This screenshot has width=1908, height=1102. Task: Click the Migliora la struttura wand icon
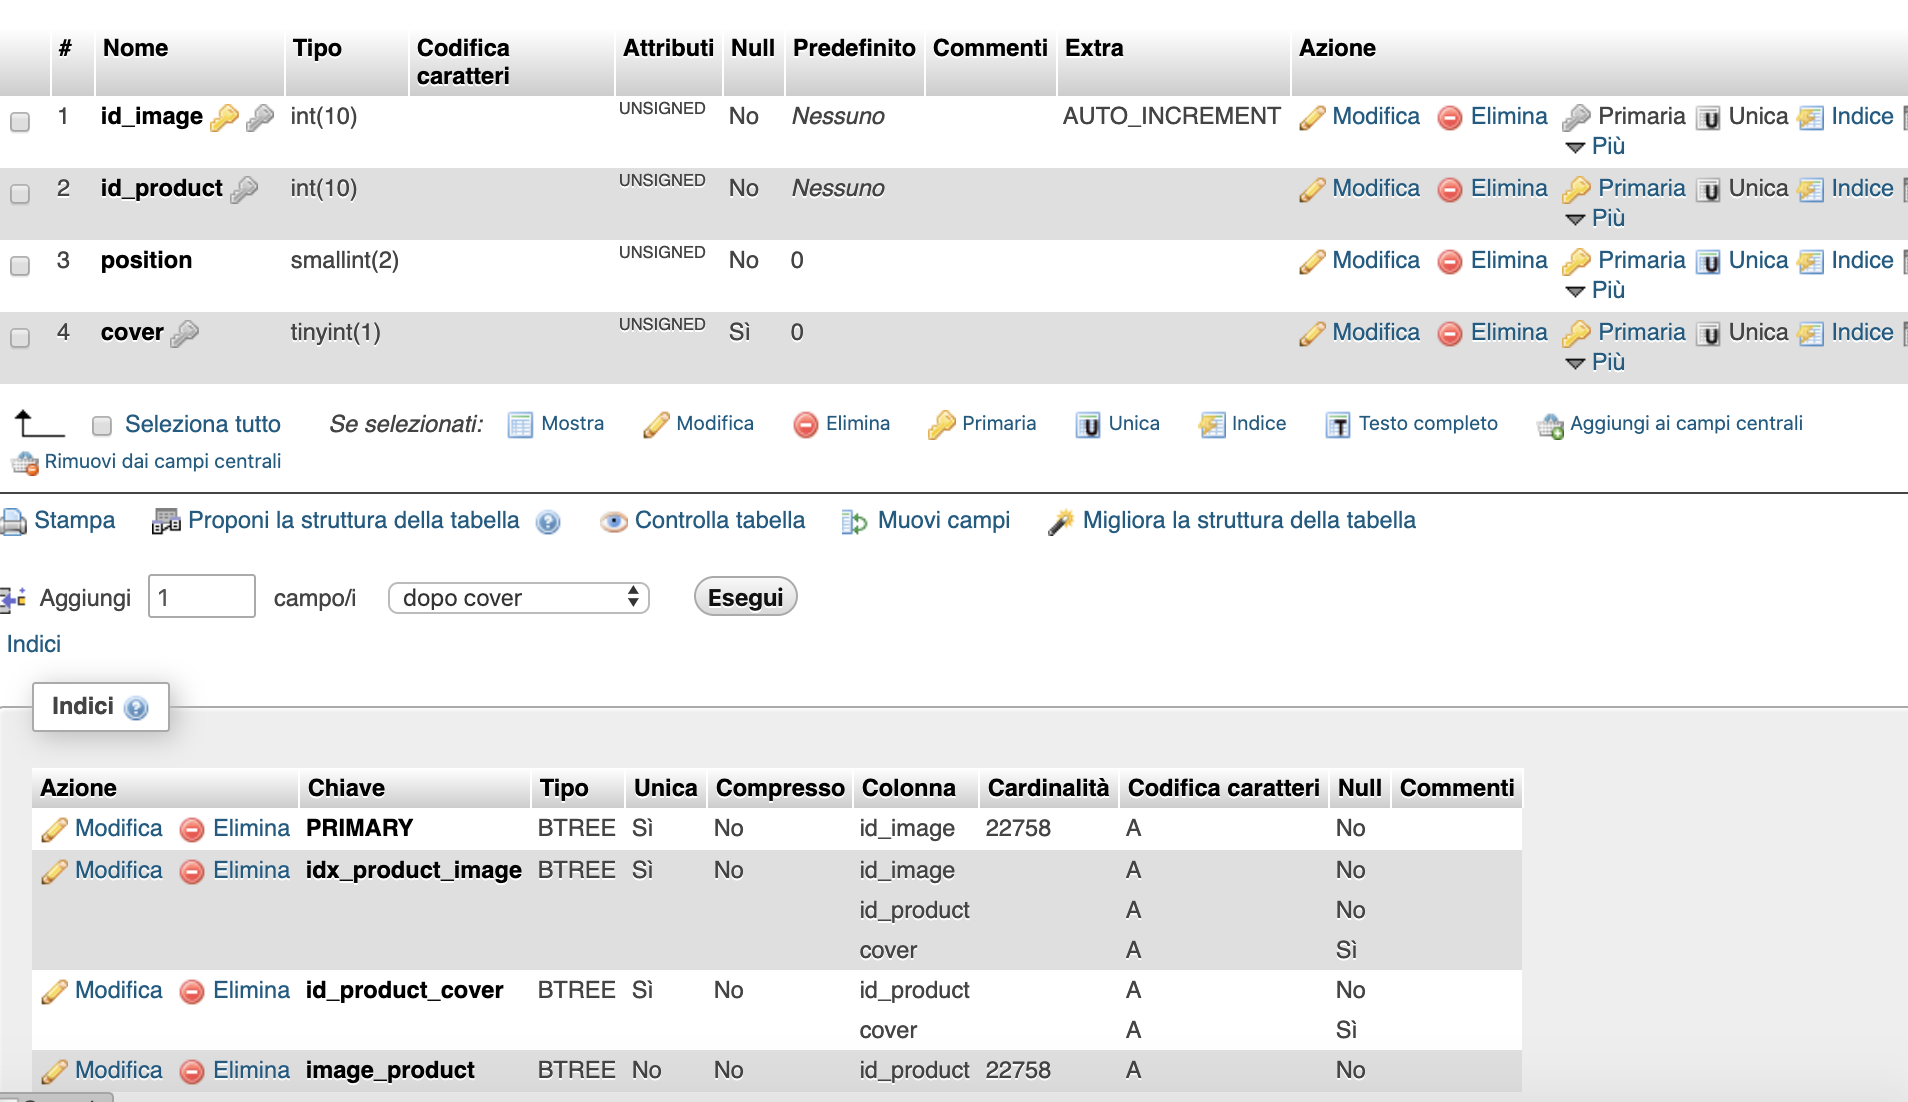pos(1061,521)
